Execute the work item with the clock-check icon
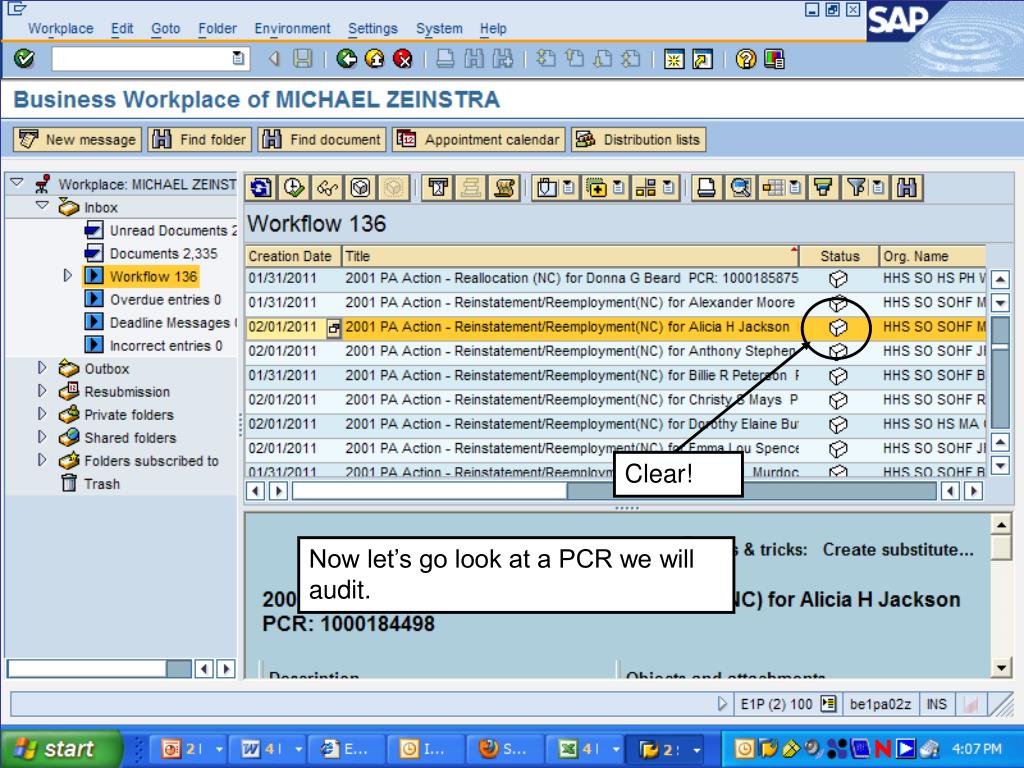The width and height of the screenshot is (1024, 768). point(295,188)
